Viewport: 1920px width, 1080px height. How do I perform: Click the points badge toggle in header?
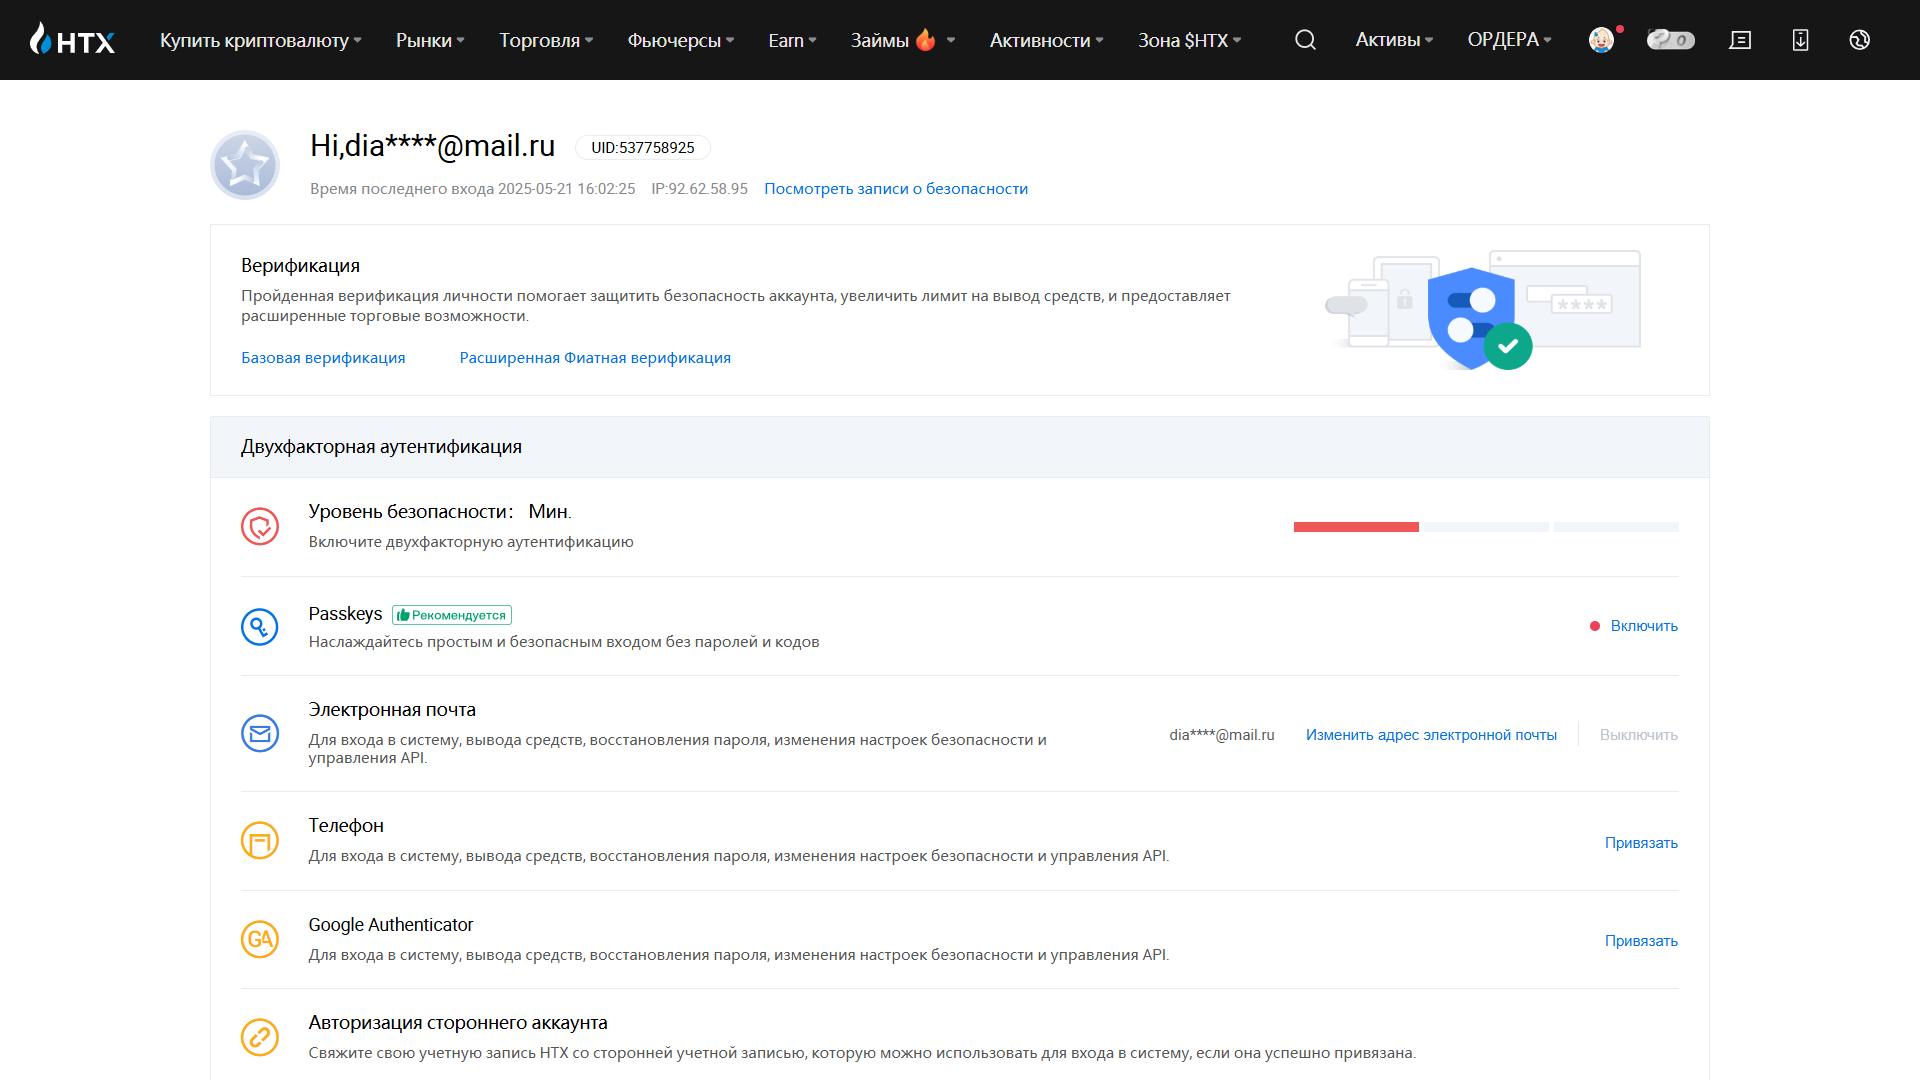(x=1670, y=40)
